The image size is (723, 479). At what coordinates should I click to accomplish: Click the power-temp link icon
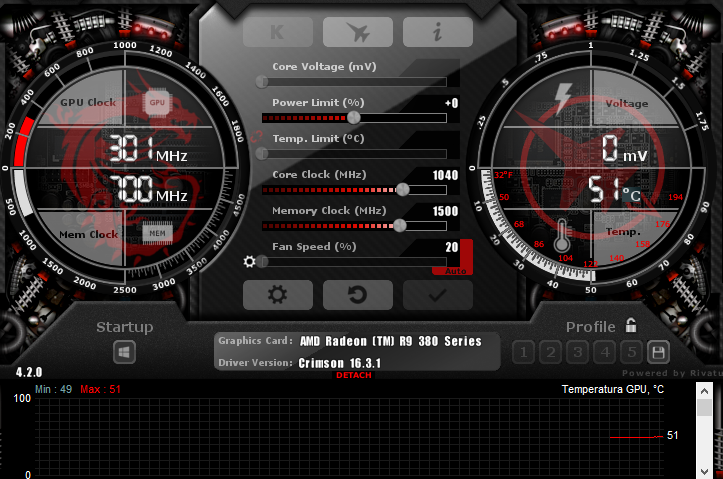(256, 137)
